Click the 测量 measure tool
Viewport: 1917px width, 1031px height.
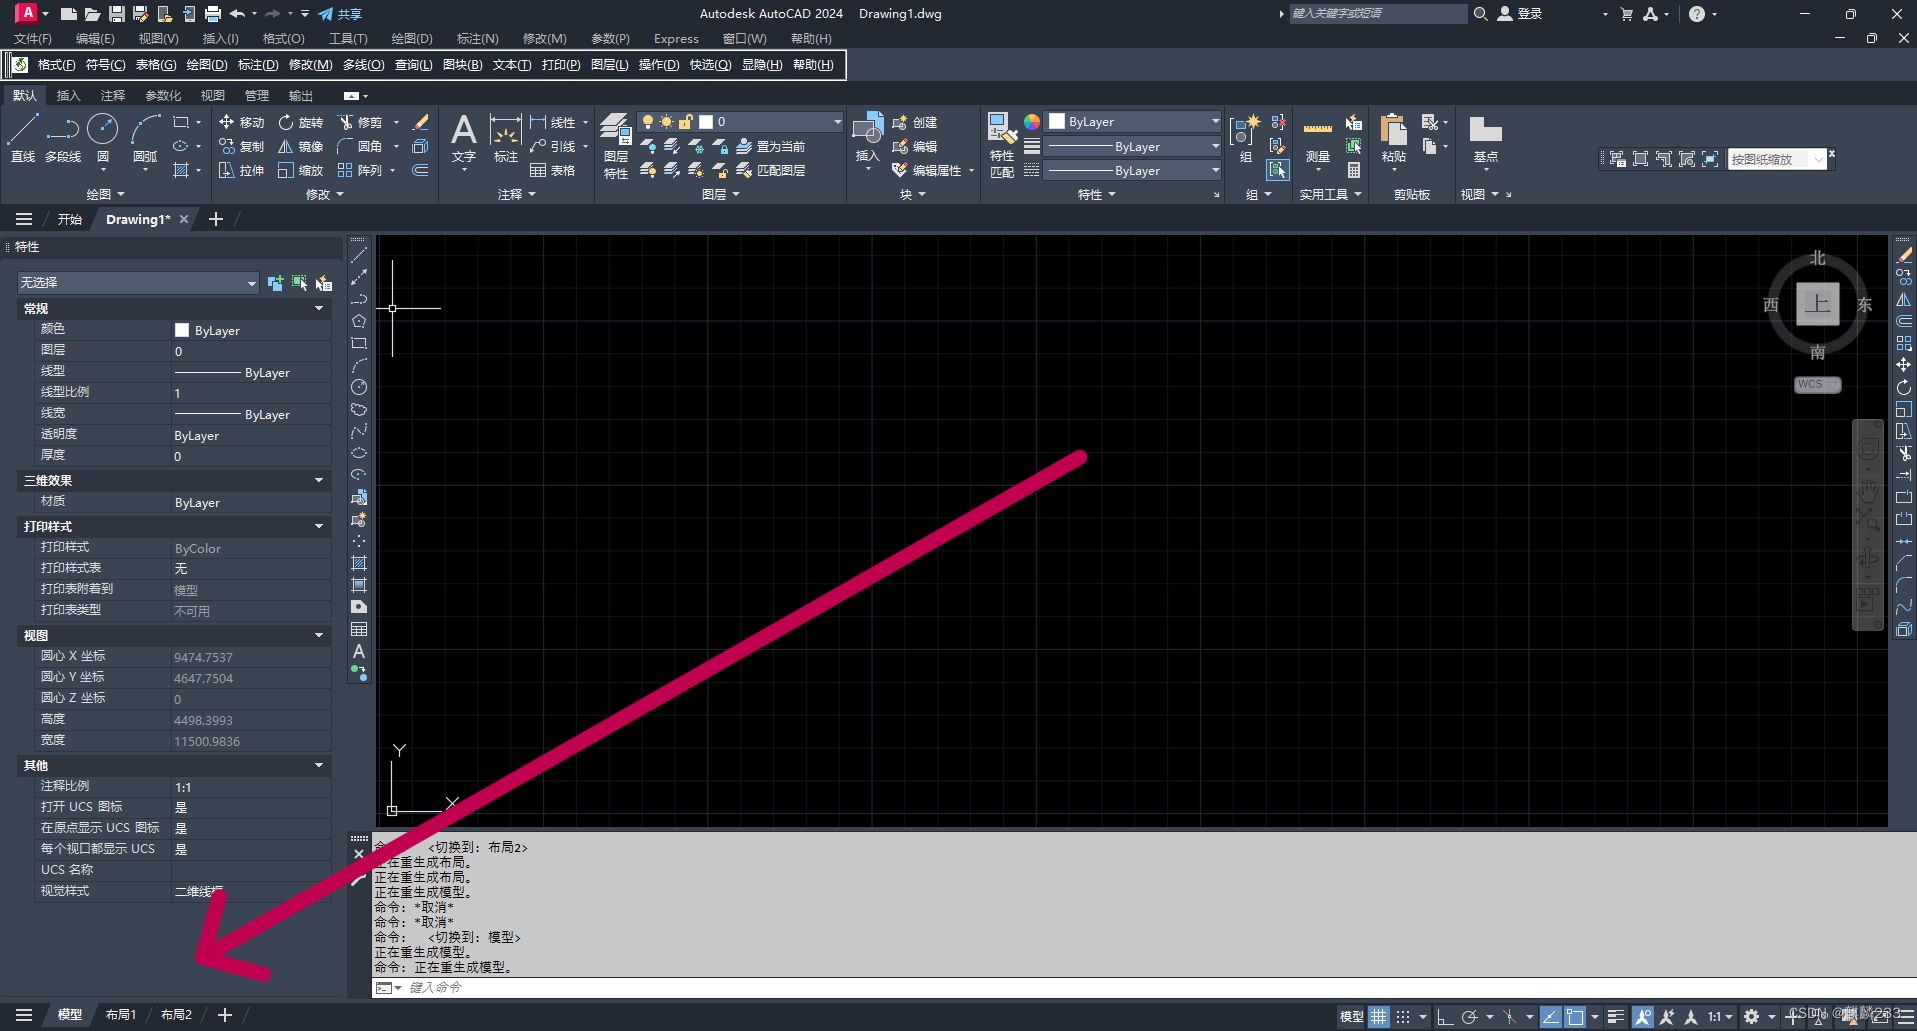1318,138
